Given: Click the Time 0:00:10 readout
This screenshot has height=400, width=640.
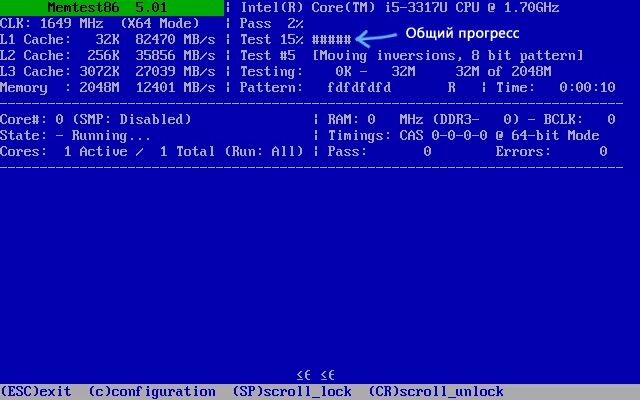Looking at the screenshot, I should click(556, 87).
